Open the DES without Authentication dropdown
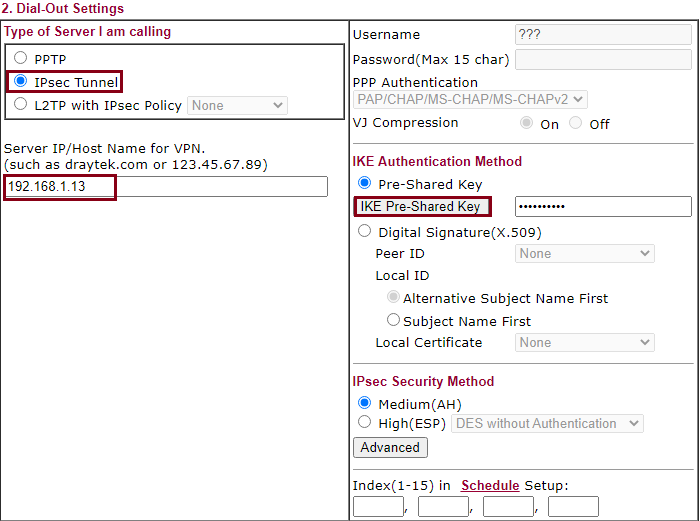 tap(547, 424)
